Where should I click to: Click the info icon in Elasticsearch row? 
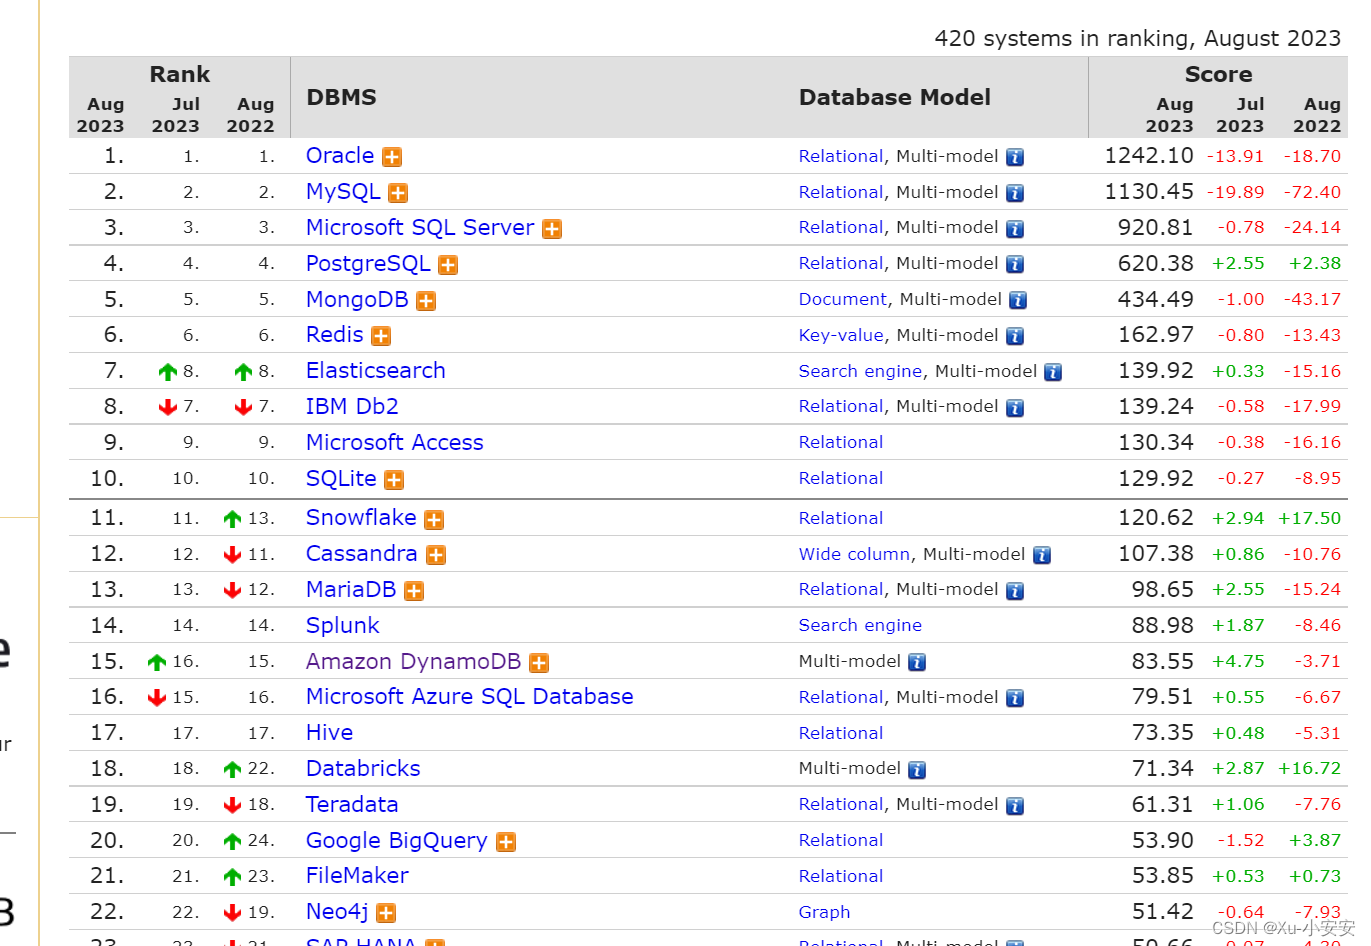point(1053,372)
